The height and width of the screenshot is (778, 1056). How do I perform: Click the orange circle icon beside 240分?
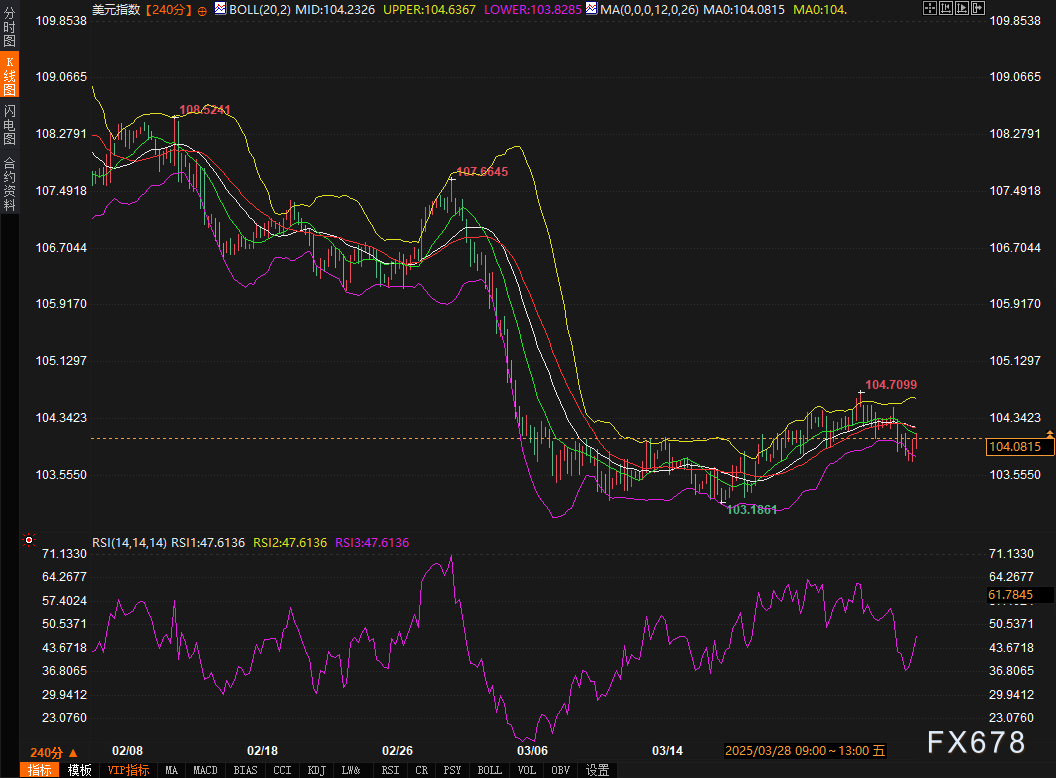[x=203, y=10]
